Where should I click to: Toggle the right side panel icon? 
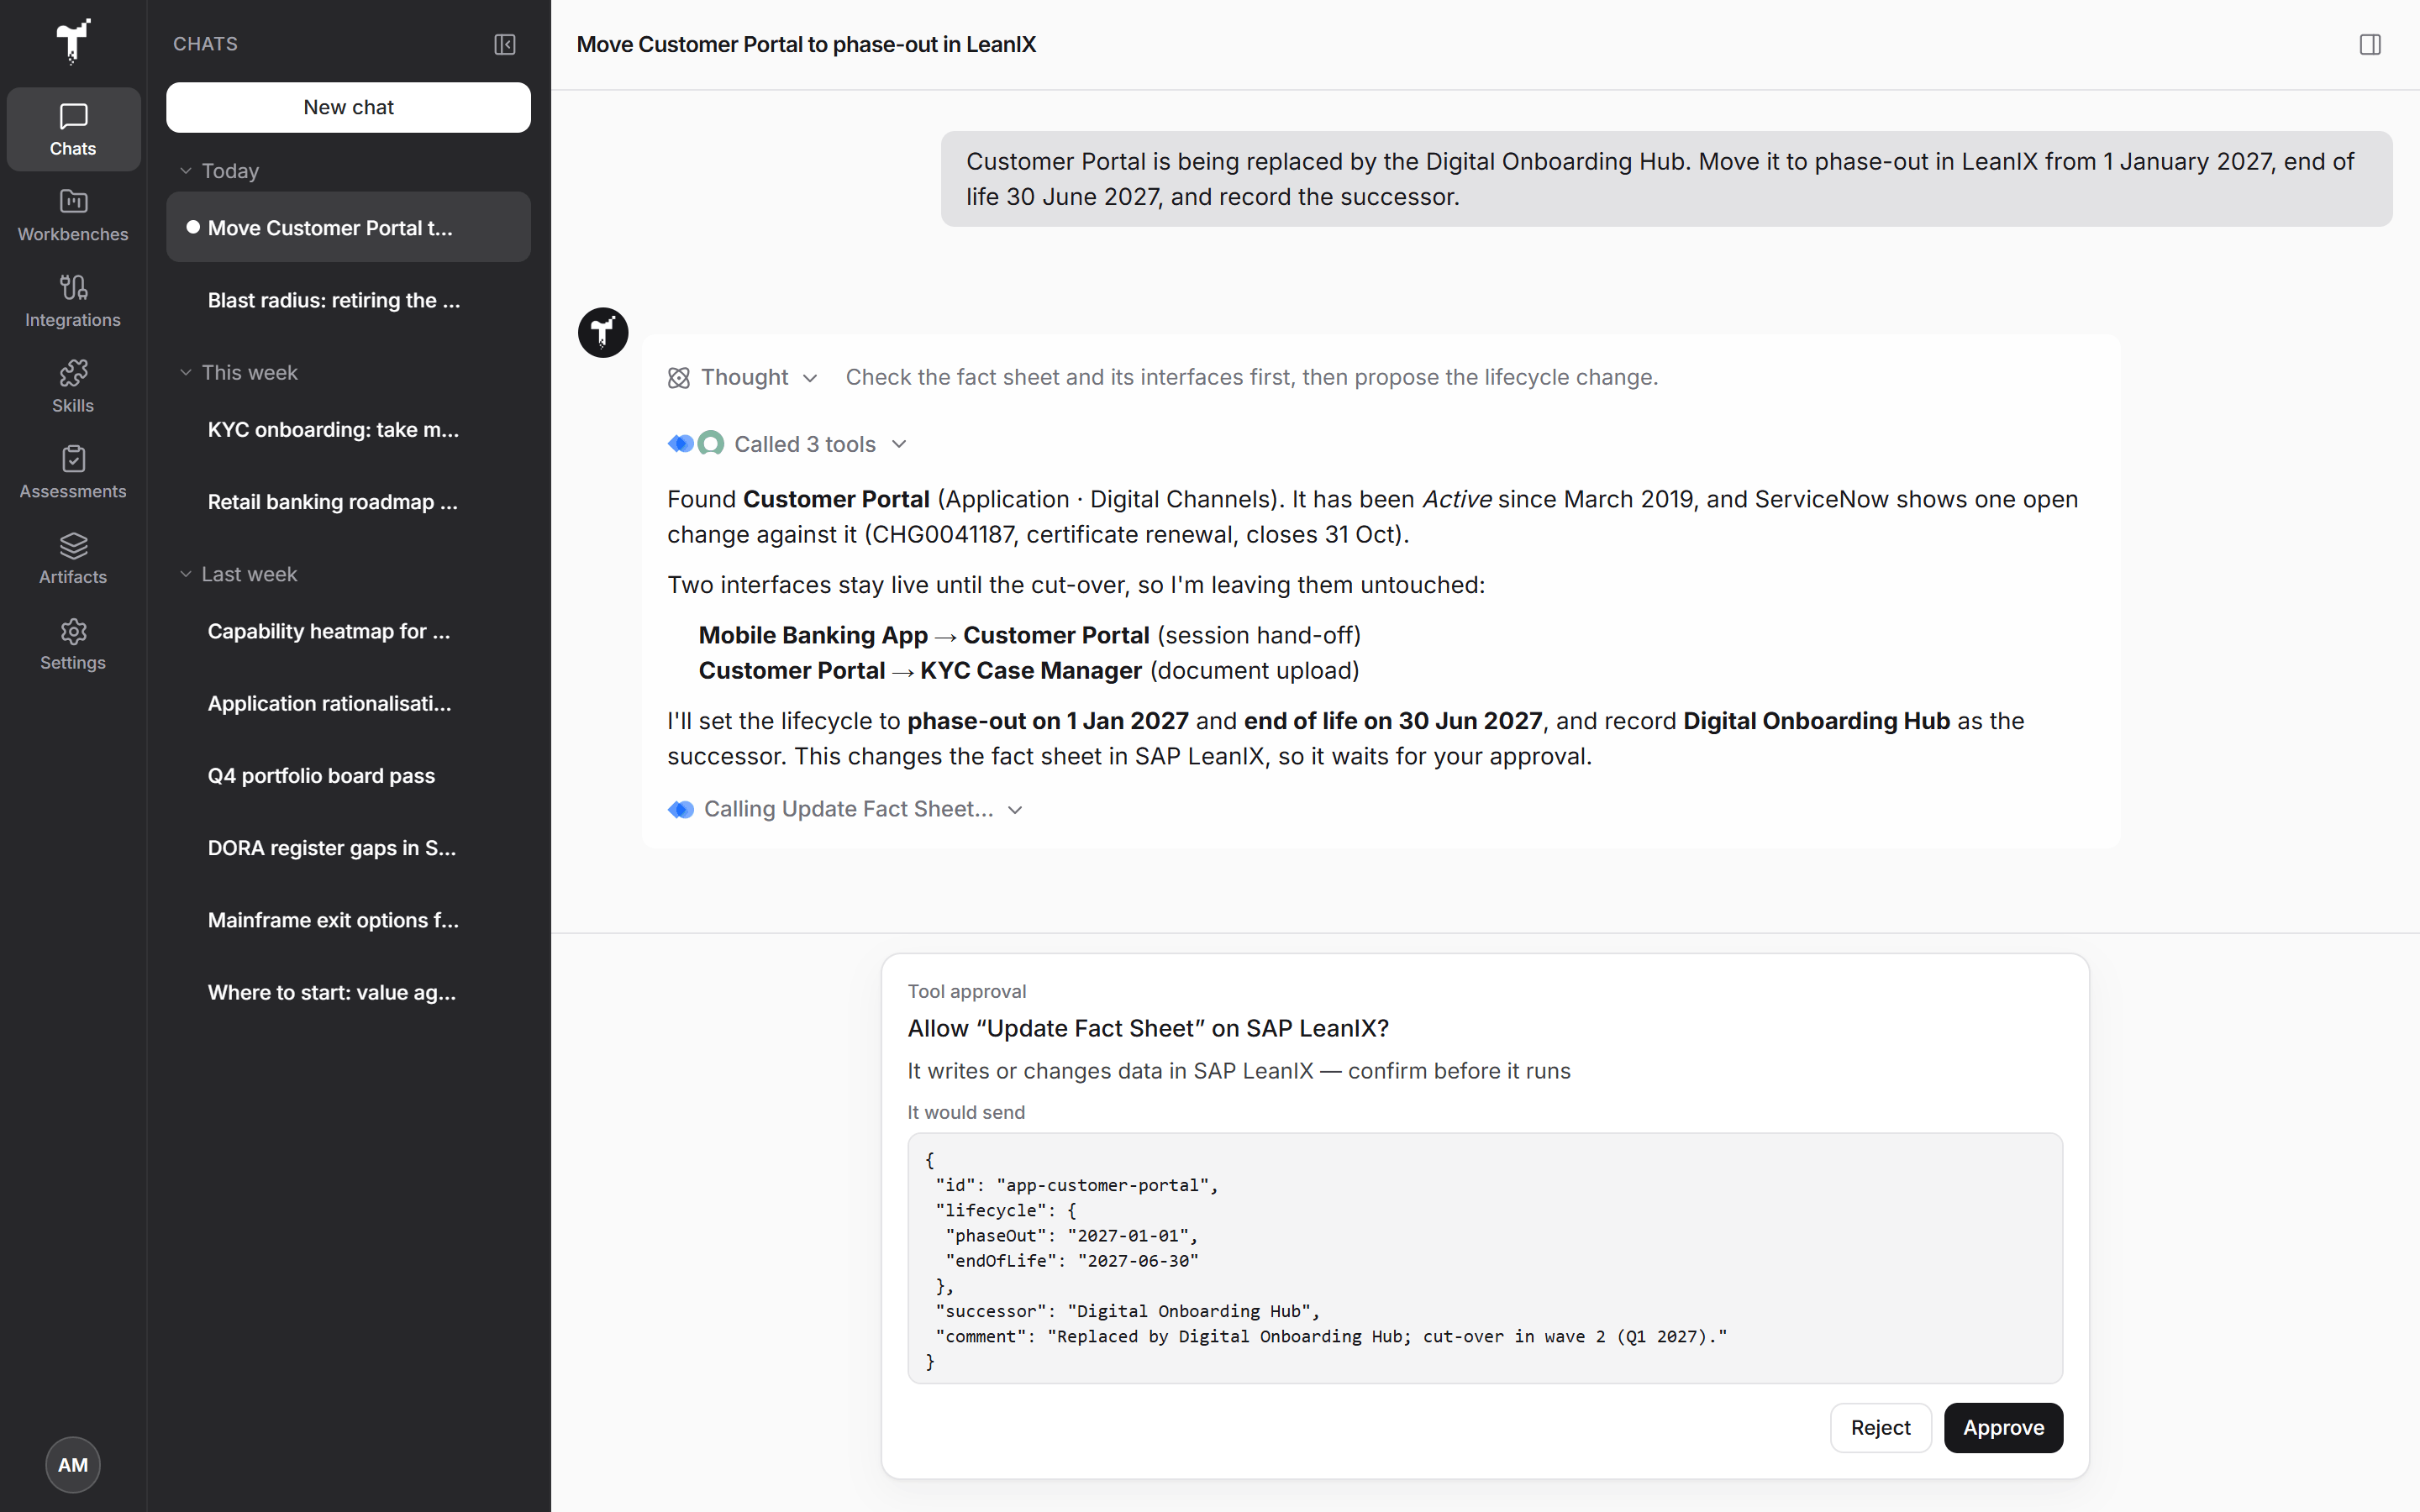pyautogui.click(x=2370, y=44)
